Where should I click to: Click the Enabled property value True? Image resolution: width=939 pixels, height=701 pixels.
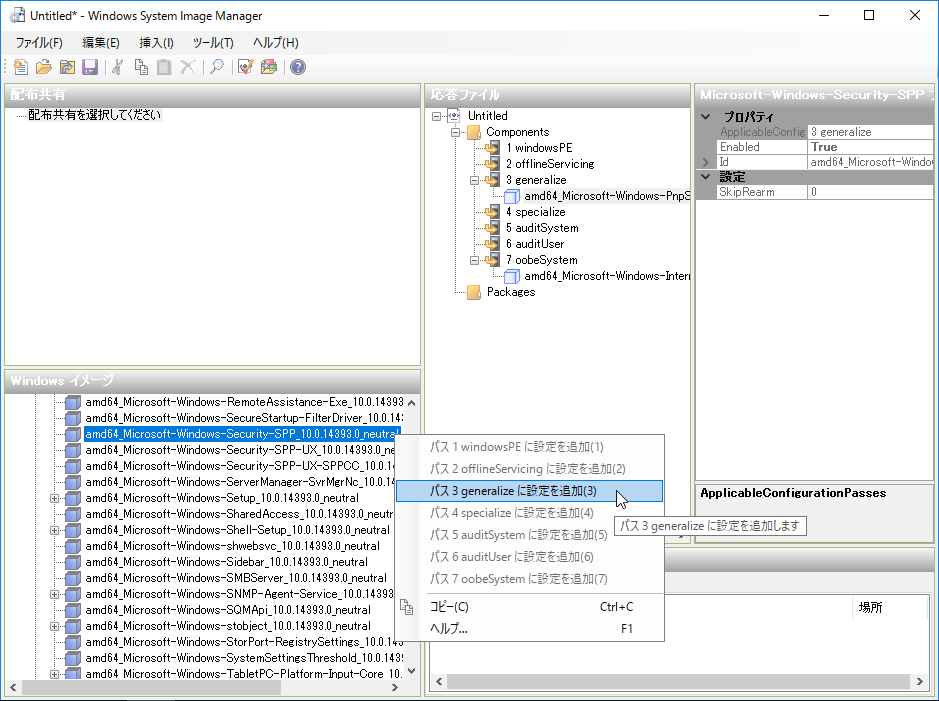870,147
